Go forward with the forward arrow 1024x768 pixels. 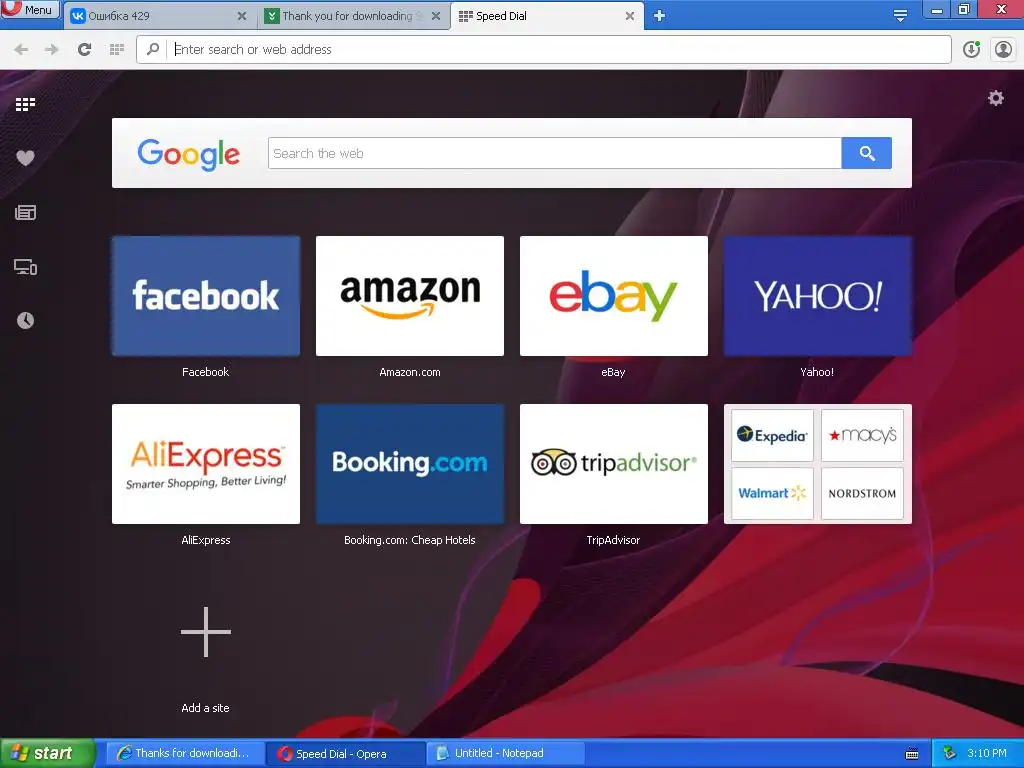coord(52,49)
